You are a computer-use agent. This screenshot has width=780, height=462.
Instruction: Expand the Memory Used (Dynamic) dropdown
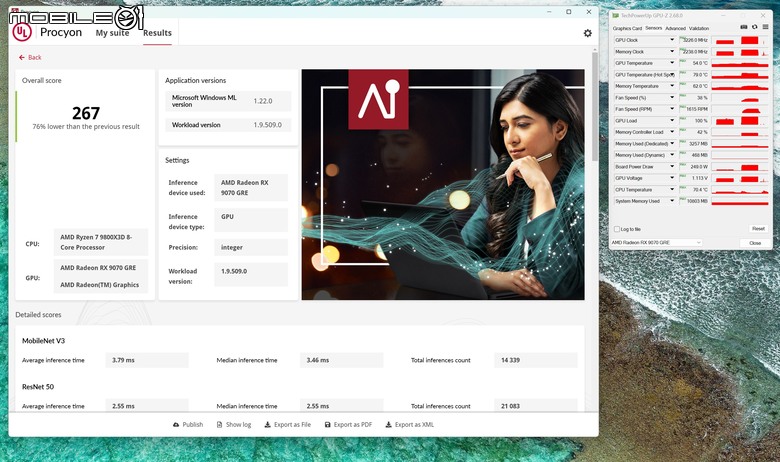coord(672,155)
